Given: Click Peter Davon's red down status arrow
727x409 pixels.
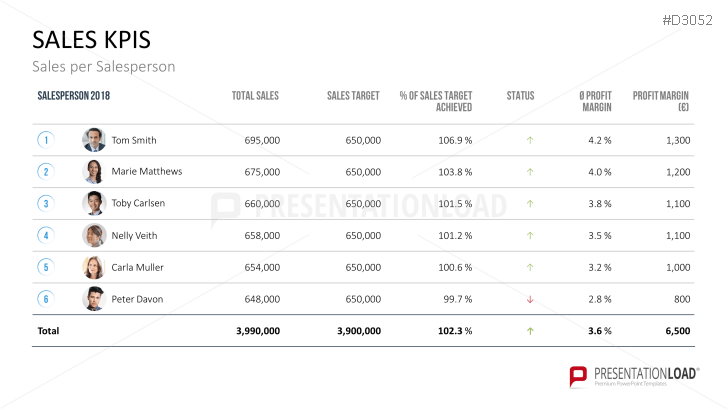Looking at the screenshot, I should tap(530, 299).
